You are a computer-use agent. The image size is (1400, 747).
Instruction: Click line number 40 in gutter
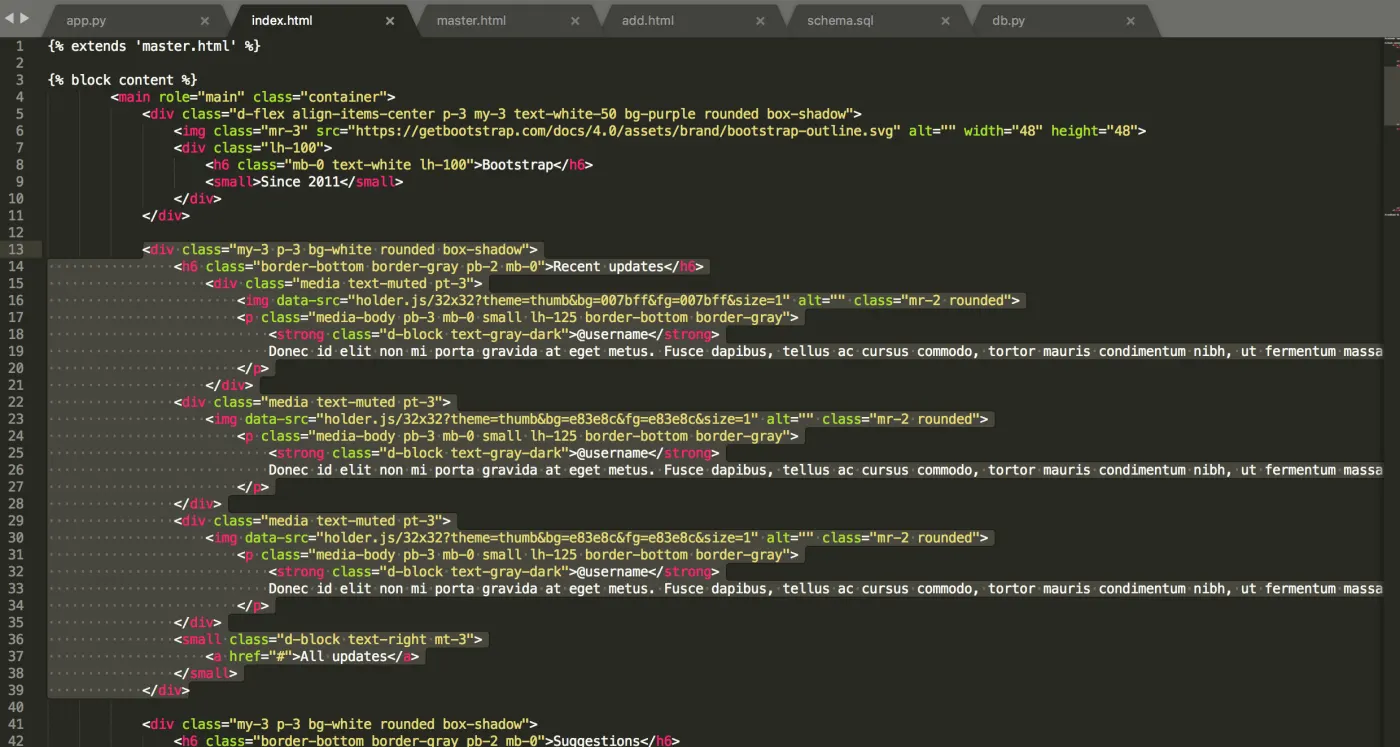point(16,707)
